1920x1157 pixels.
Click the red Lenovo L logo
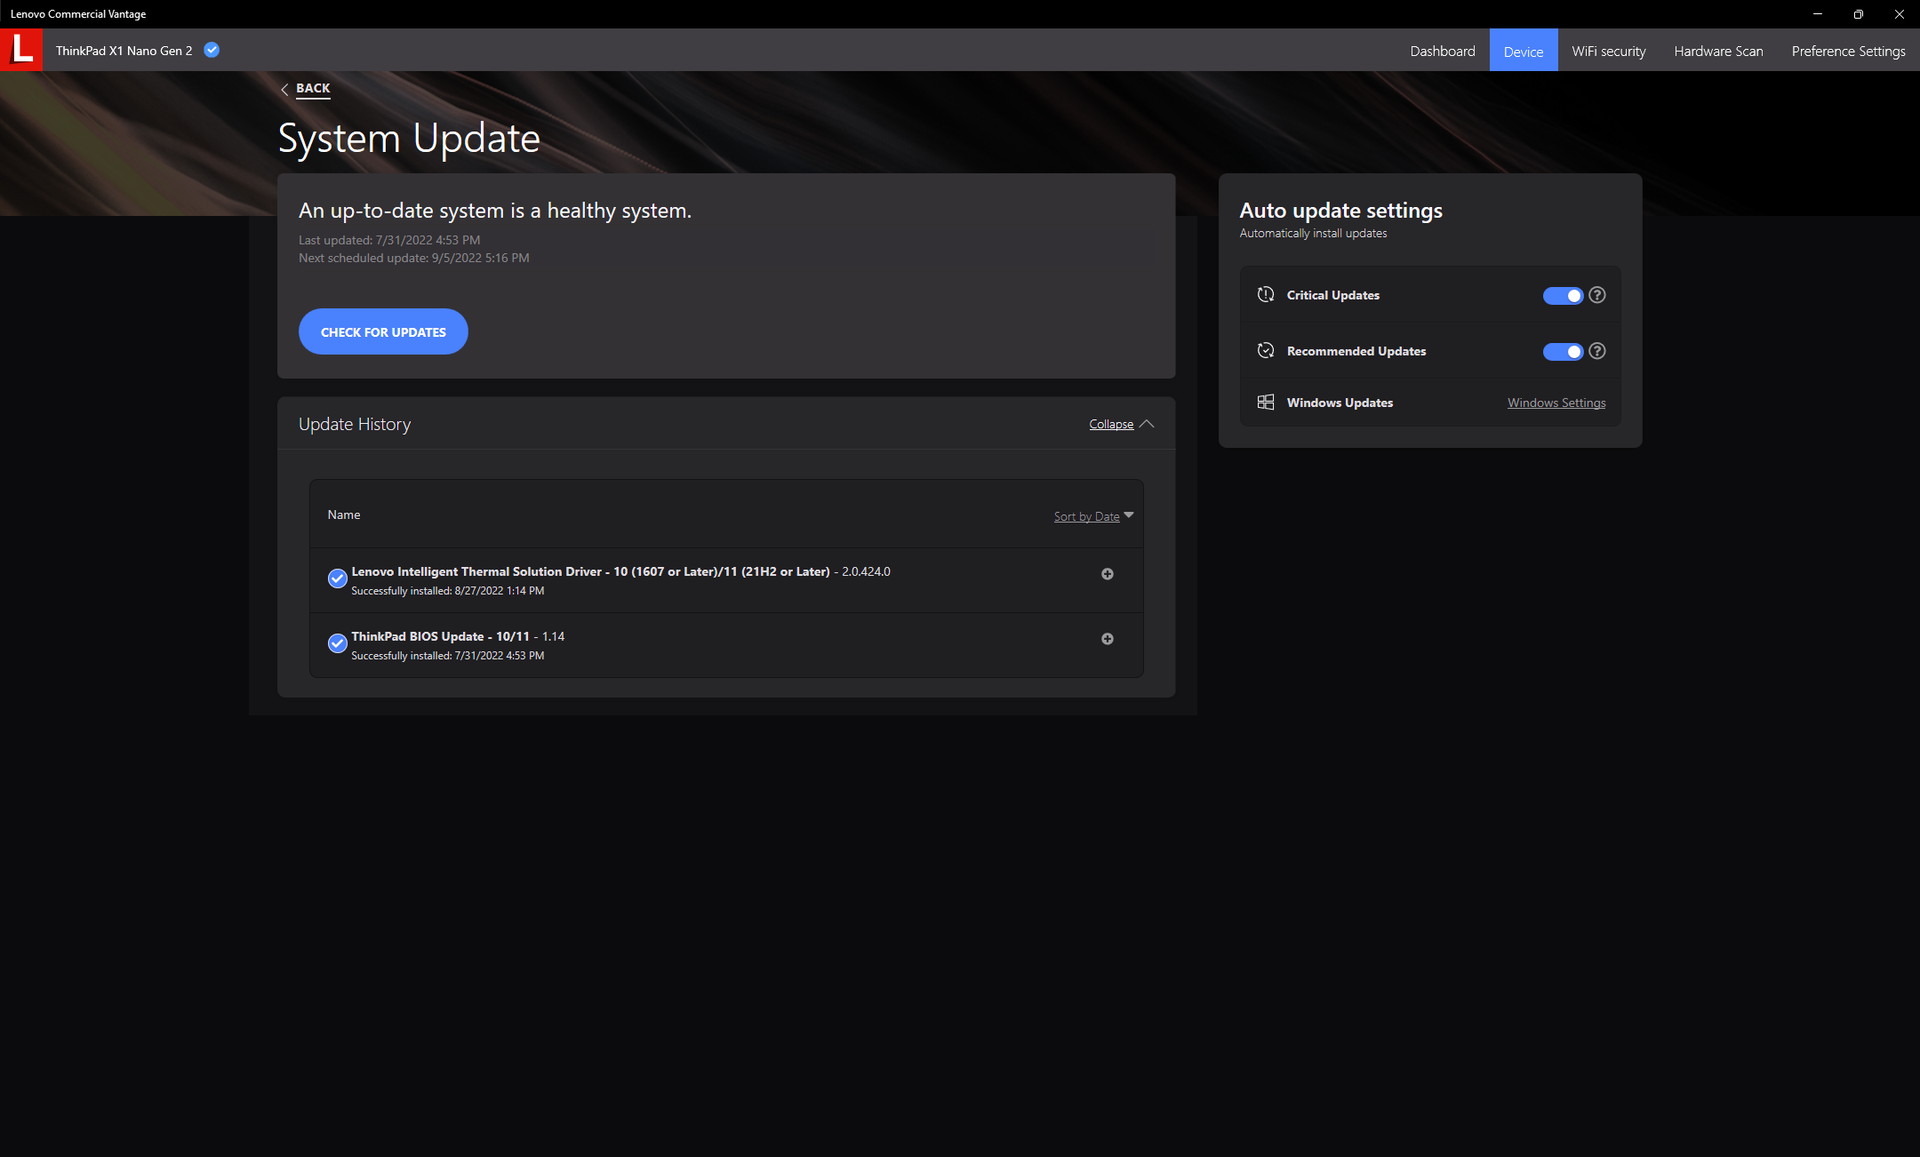point(21,49)
